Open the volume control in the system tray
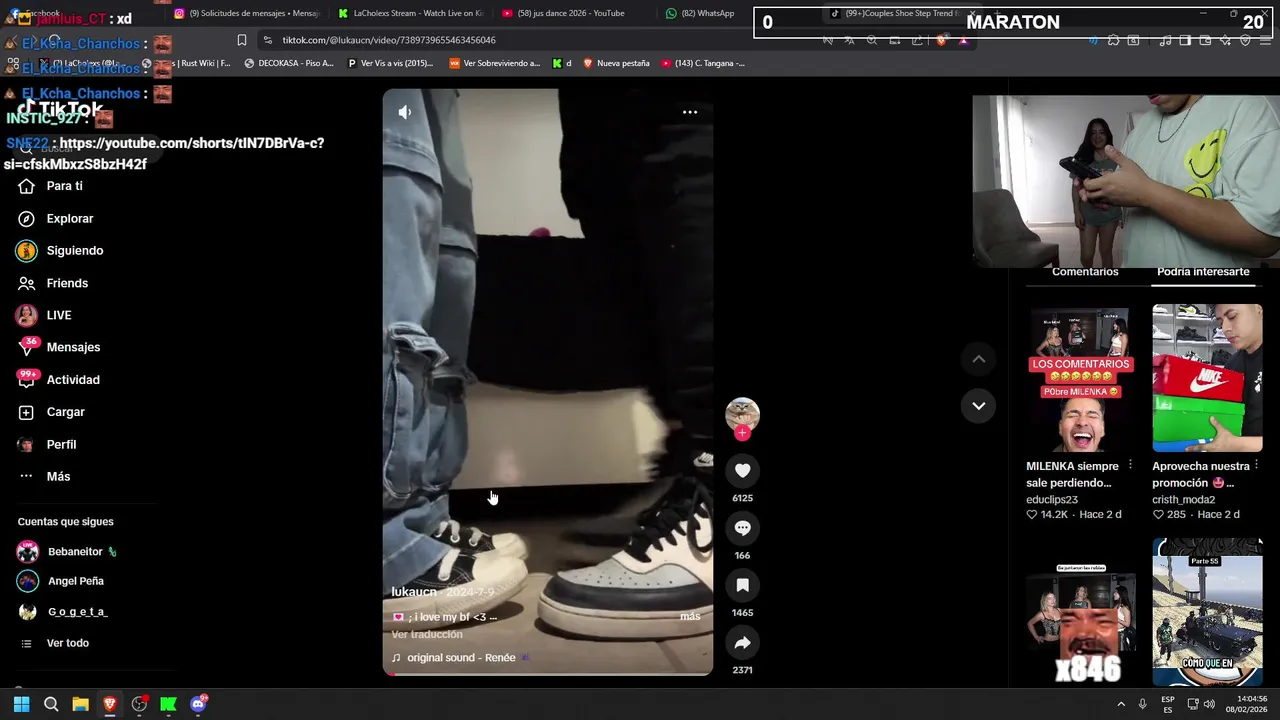The height and width of the screenshot is (720, 1280). (x=1209, y=704)
